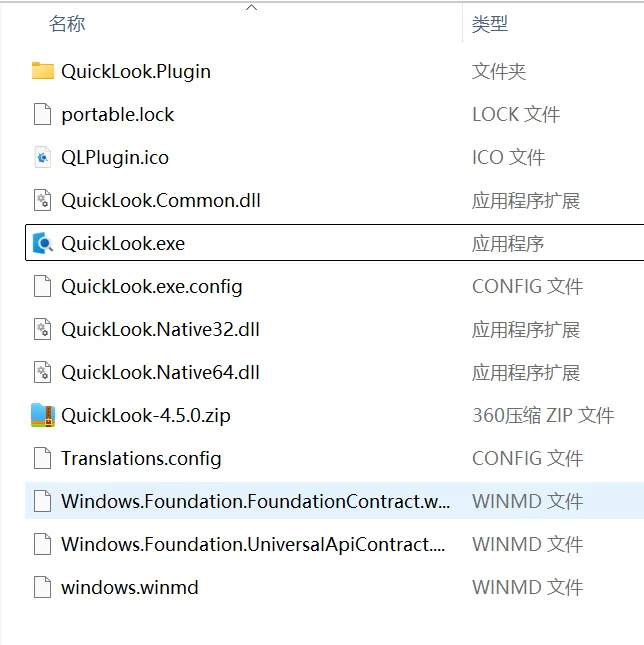
Task: Click the QuickLook.Native64.dll file icon
Action: pyautogui.click(x=43, y=372)
